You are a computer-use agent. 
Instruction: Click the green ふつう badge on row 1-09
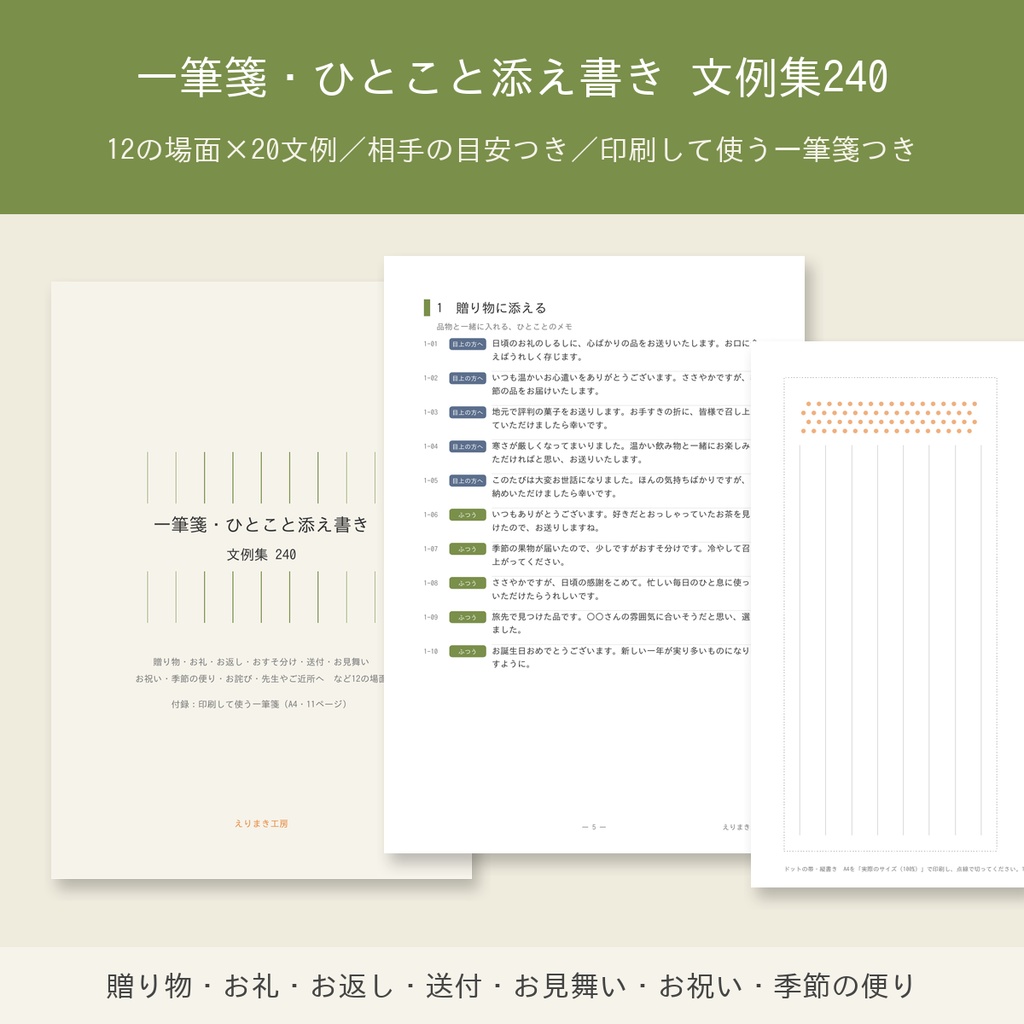(468, 617)
